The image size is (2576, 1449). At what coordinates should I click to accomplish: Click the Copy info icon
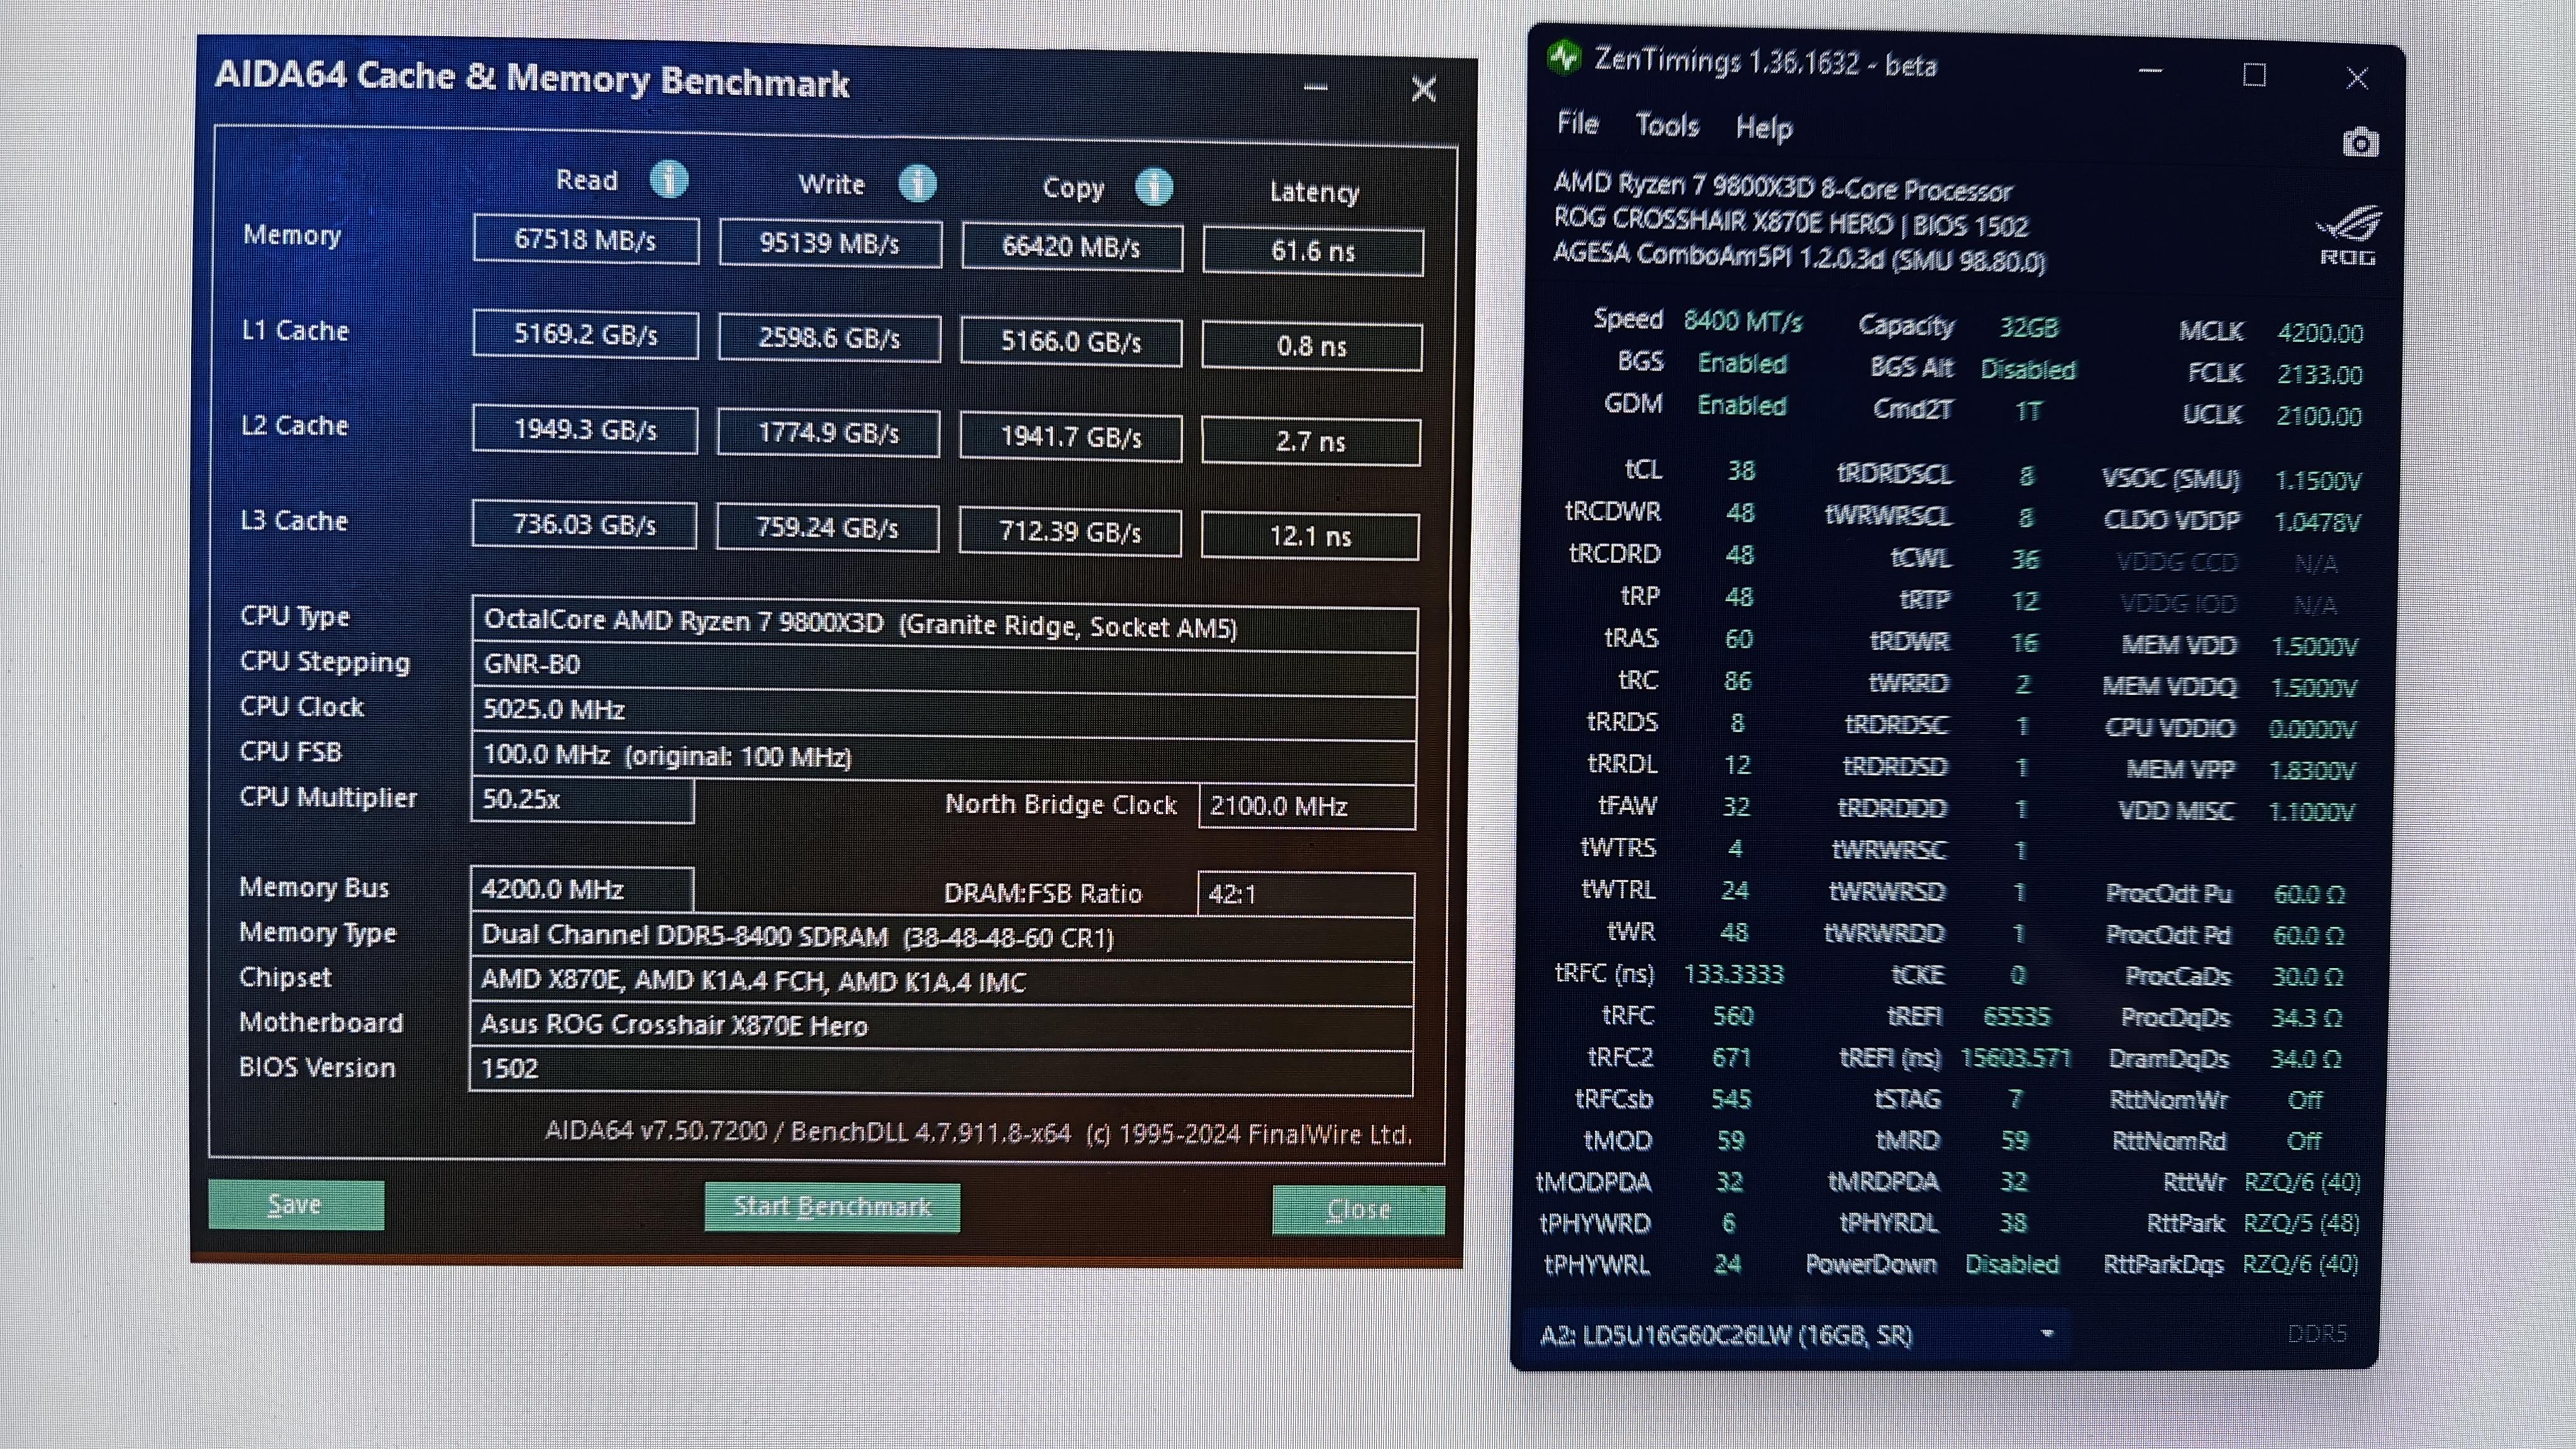[x=1154, y=187]
